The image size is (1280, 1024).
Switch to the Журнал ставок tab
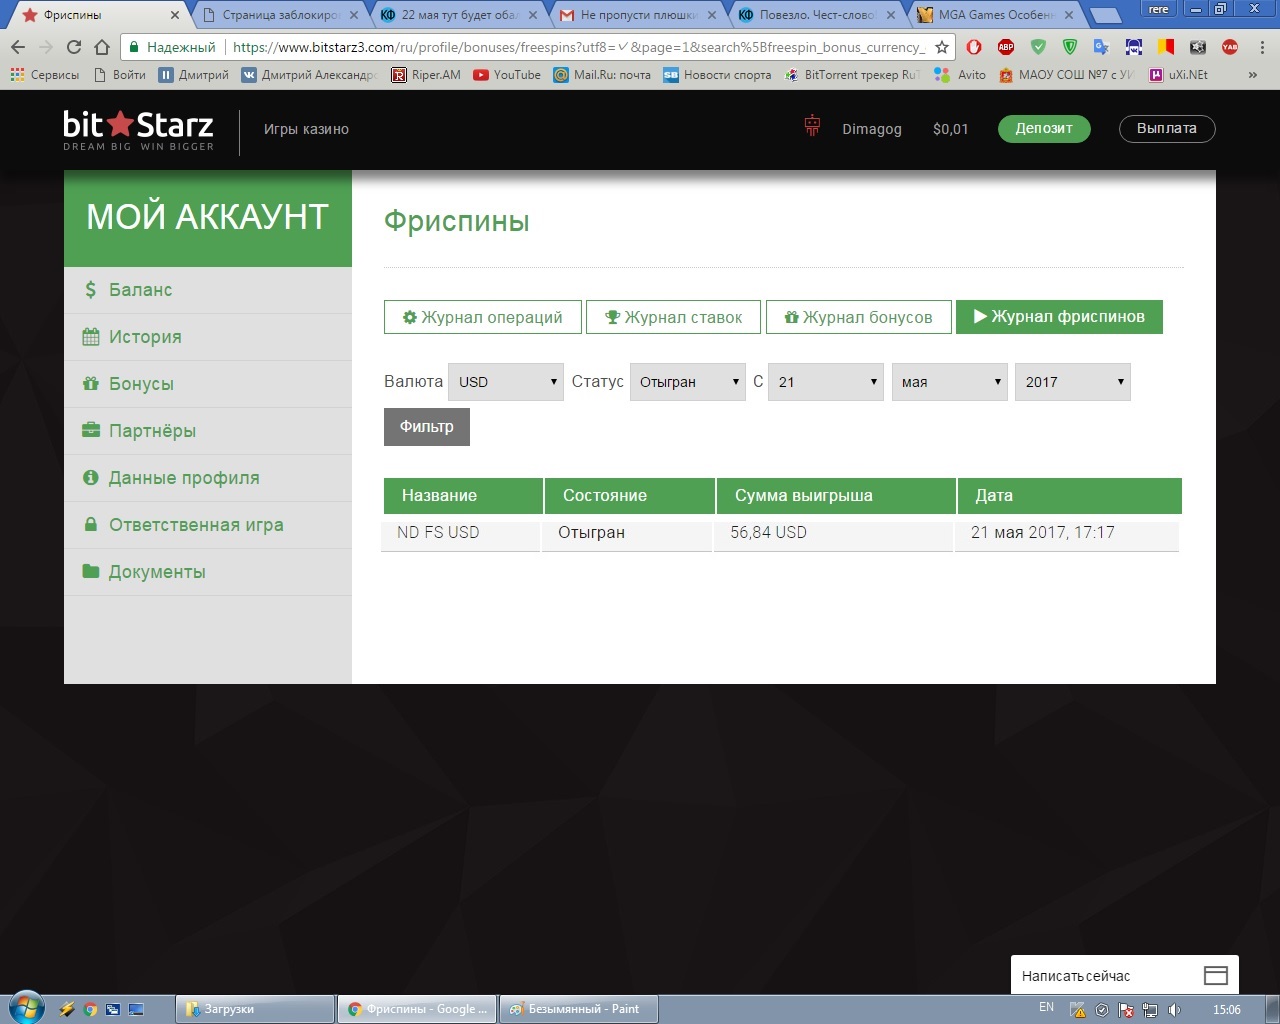point(673,317)
